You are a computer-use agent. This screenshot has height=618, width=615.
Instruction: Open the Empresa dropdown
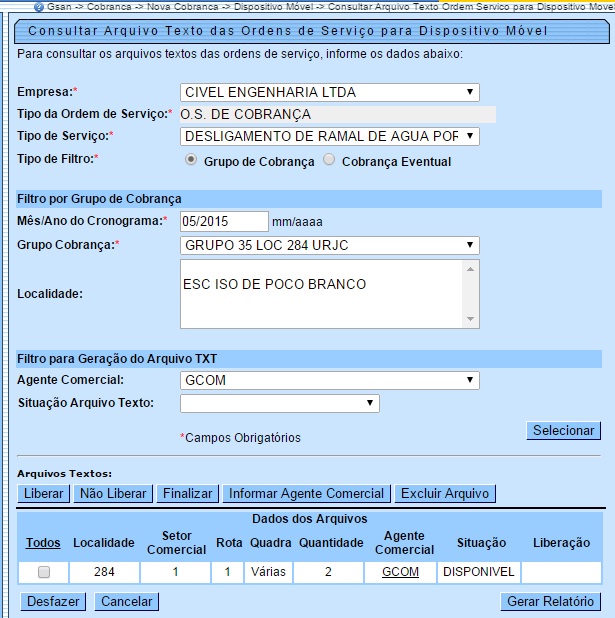tap(329, 93)
